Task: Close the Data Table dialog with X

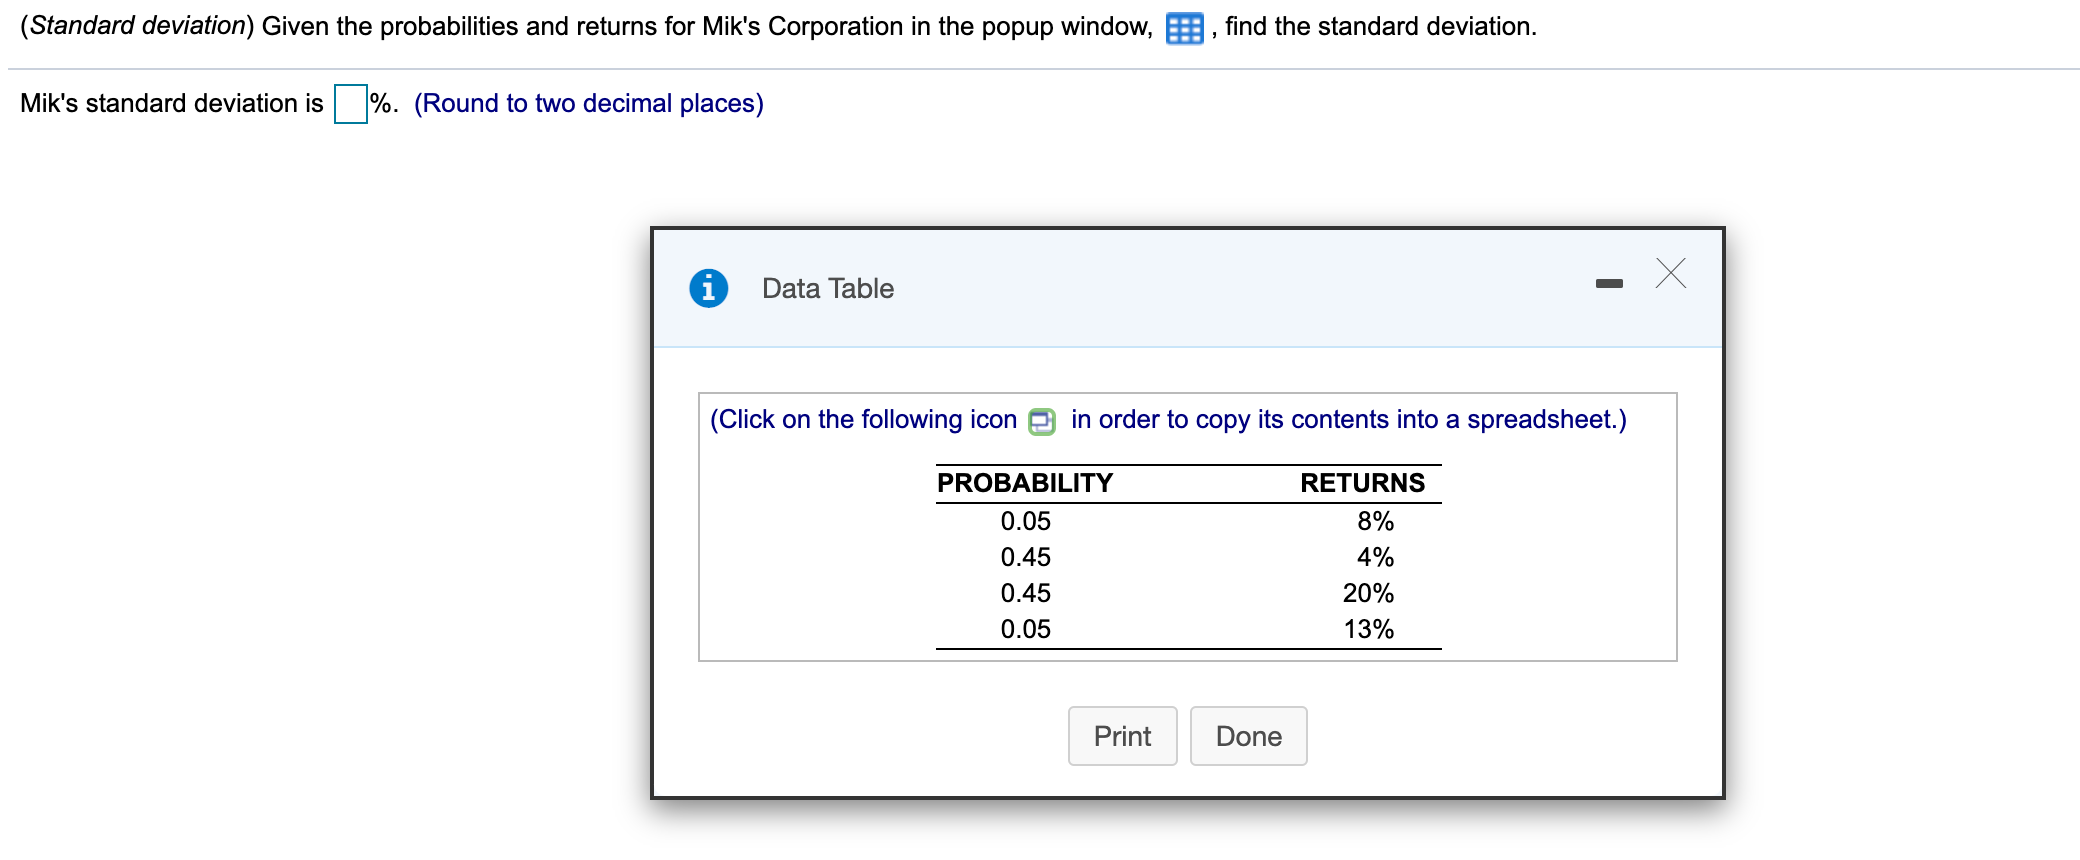Action: [1670, 273]
